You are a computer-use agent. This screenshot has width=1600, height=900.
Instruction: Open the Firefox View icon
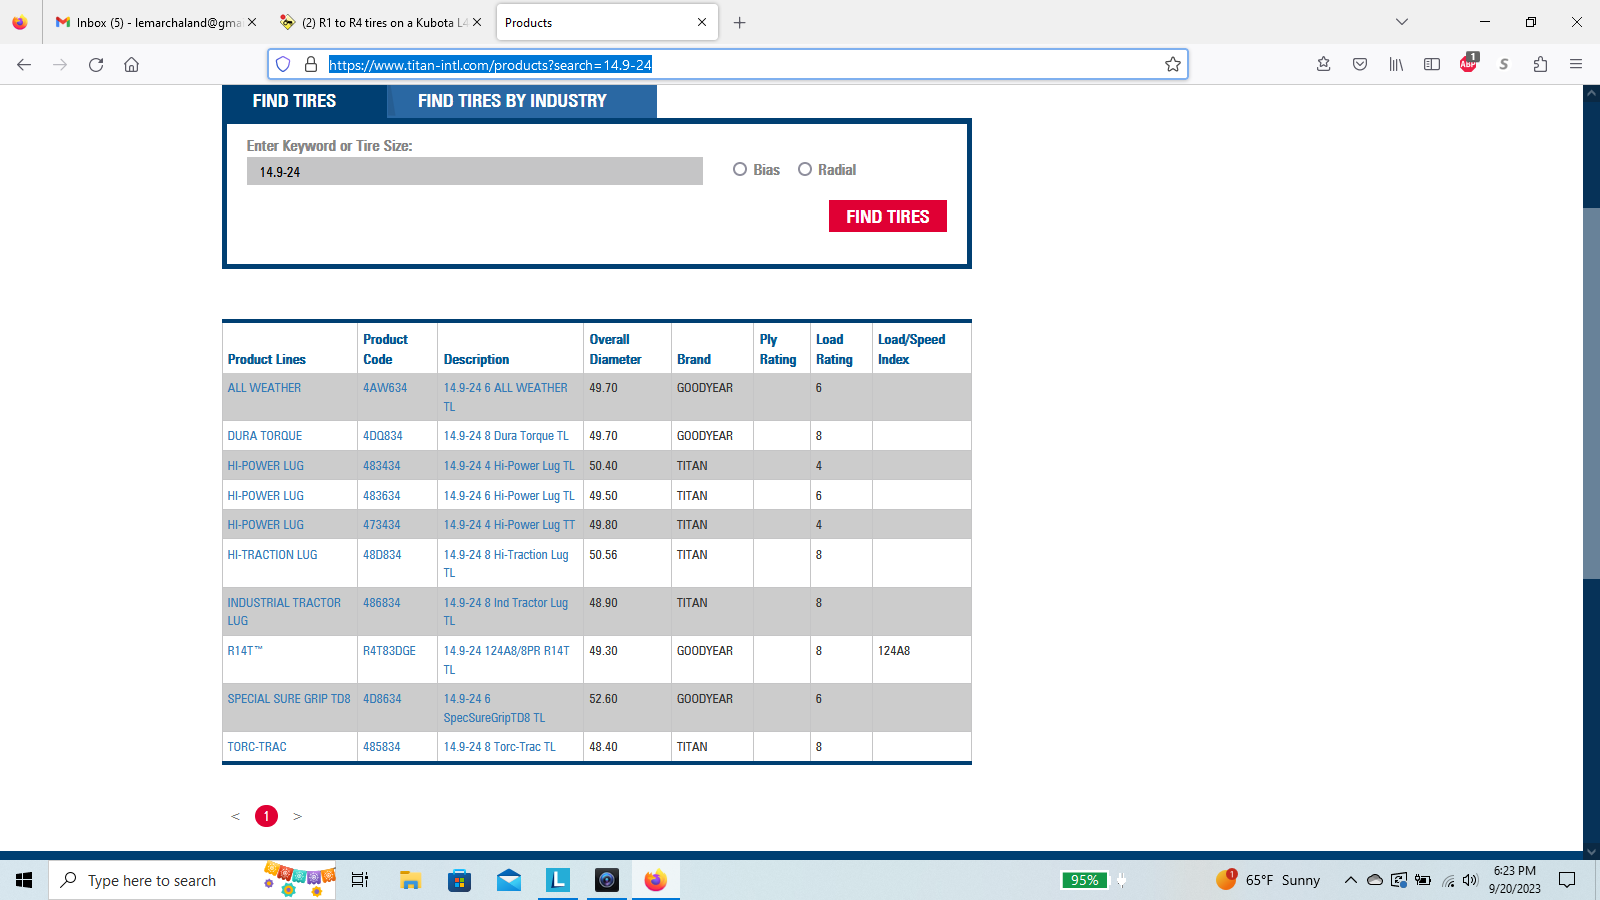(x=20, y=22)
